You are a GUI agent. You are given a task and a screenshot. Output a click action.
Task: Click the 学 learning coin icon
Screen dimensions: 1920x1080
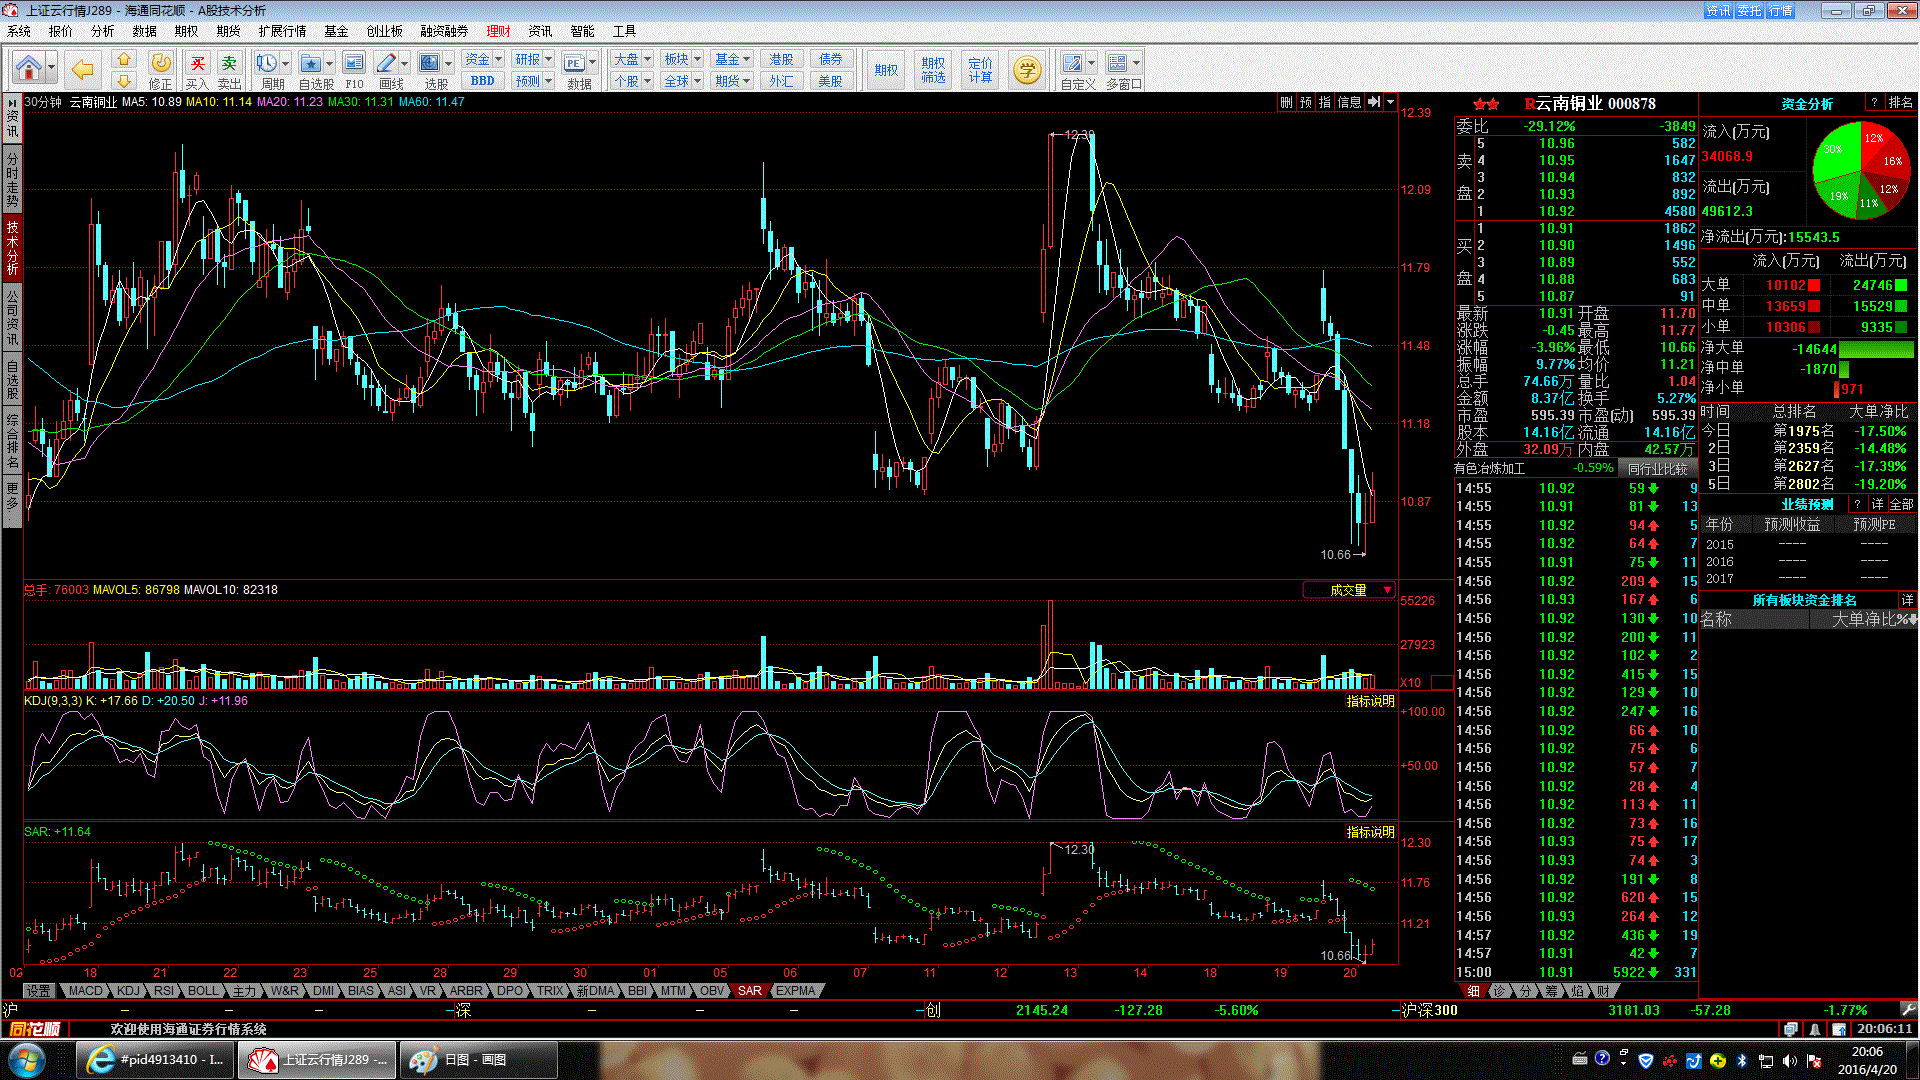pyautogui.click(x=1027, y=69)
